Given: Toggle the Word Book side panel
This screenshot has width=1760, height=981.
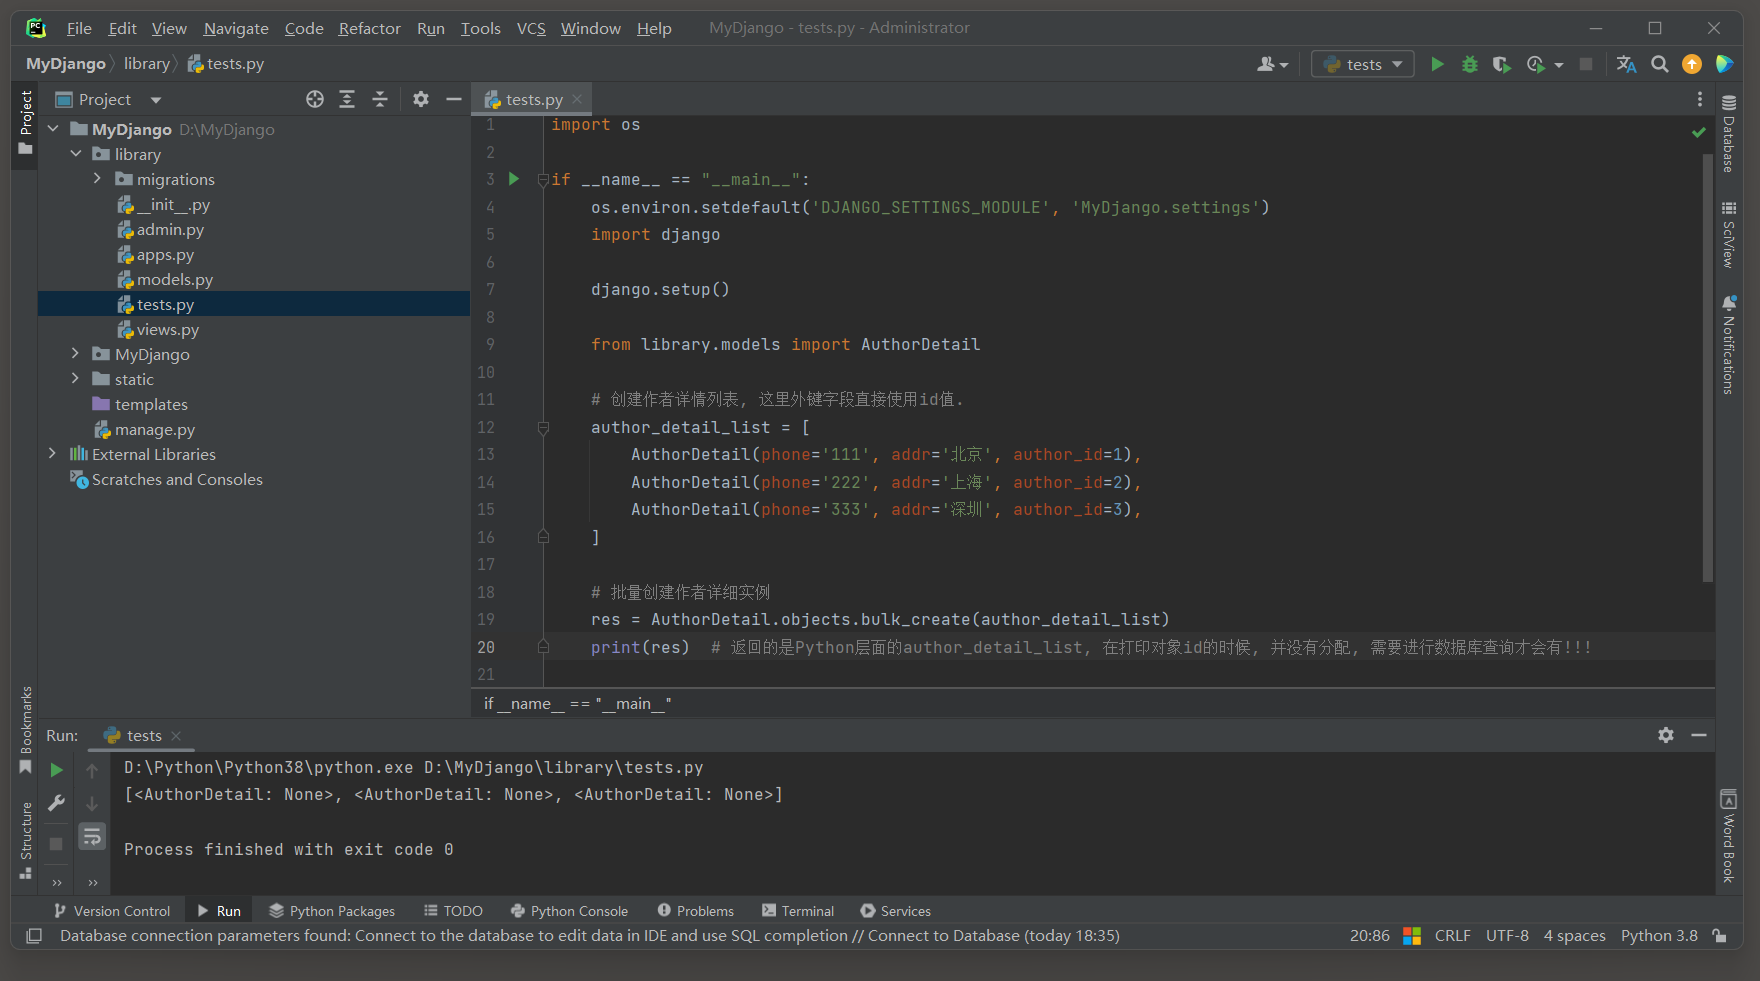Looking at the screenshot, I should pos(1729,836).
